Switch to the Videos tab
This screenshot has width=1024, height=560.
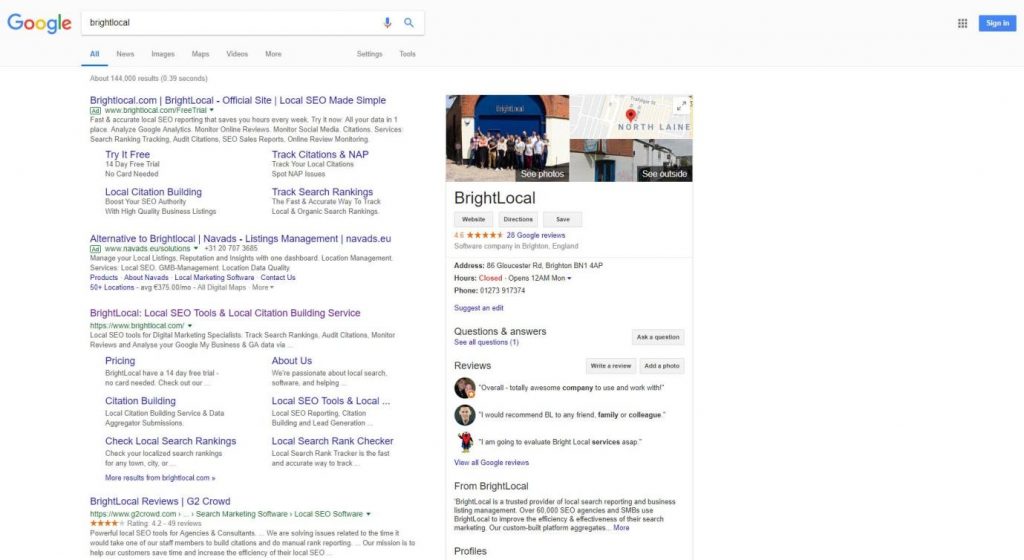pyautogui.click(x=237, y=54)
